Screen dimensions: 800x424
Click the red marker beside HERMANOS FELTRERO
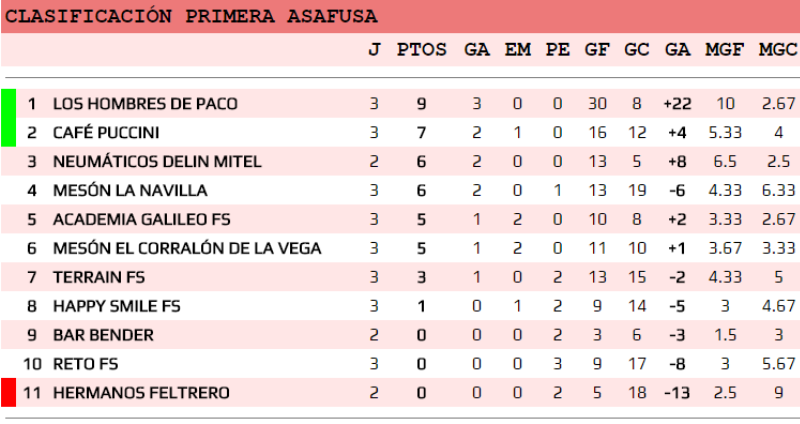click(8, 393)
